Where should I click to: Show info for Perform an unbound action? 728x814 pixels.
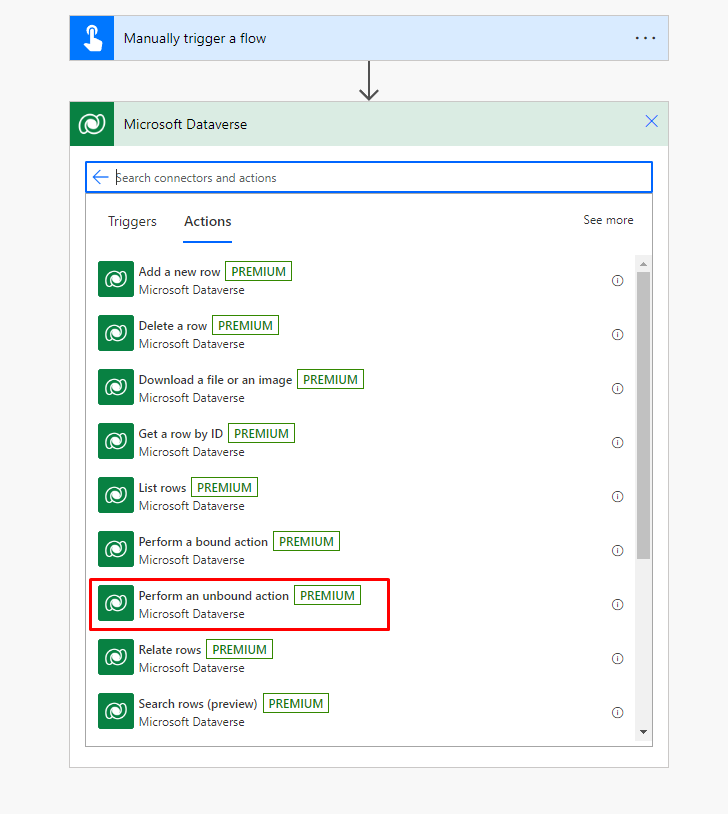click(617, 604)
